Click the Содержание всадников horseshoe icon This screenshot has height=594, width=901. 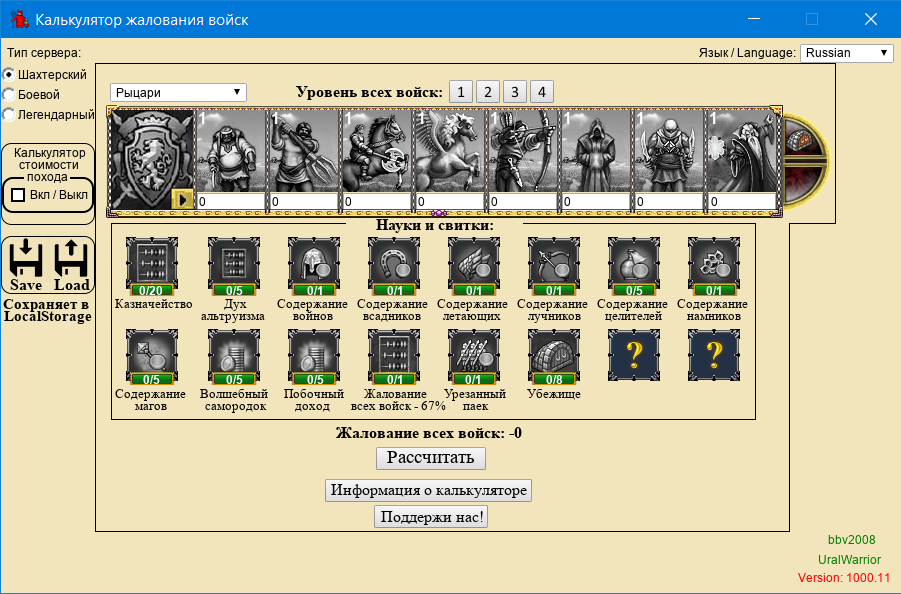[392, 264]
